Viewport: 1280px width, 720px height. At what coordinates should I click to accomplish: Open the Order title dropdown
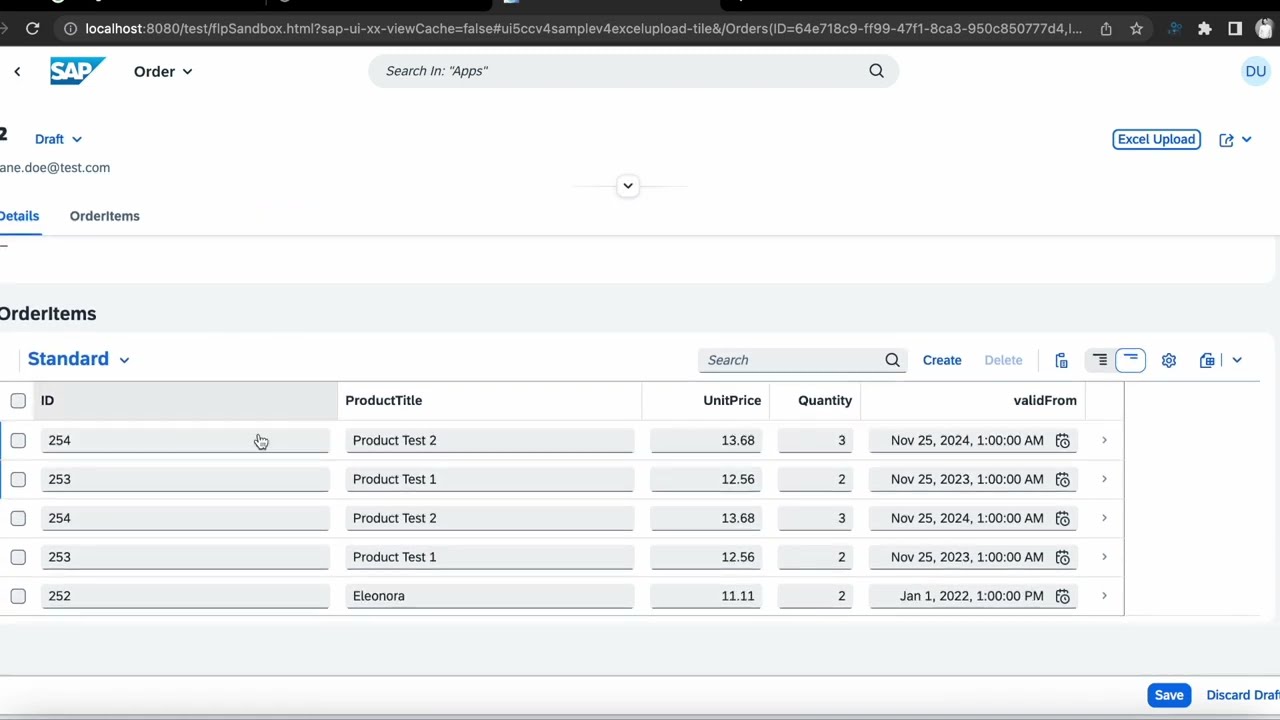[163, 71]
